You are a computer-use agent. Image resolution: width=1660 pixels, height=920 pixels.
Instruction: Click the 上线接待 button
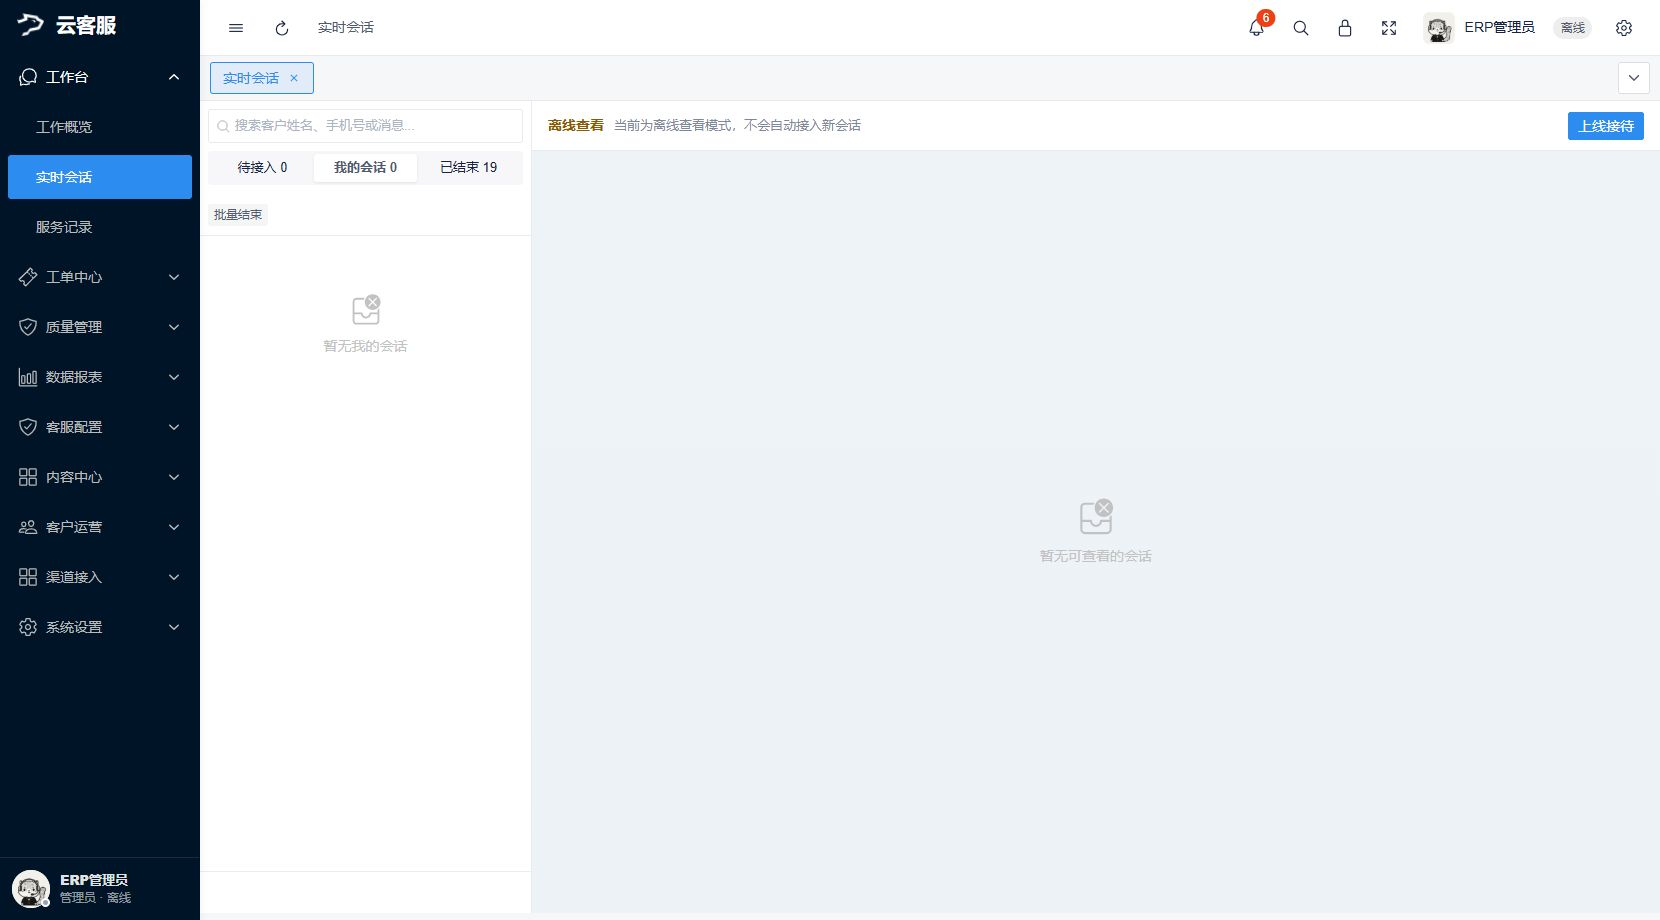pyautogui.click(x=1606, y=126)
